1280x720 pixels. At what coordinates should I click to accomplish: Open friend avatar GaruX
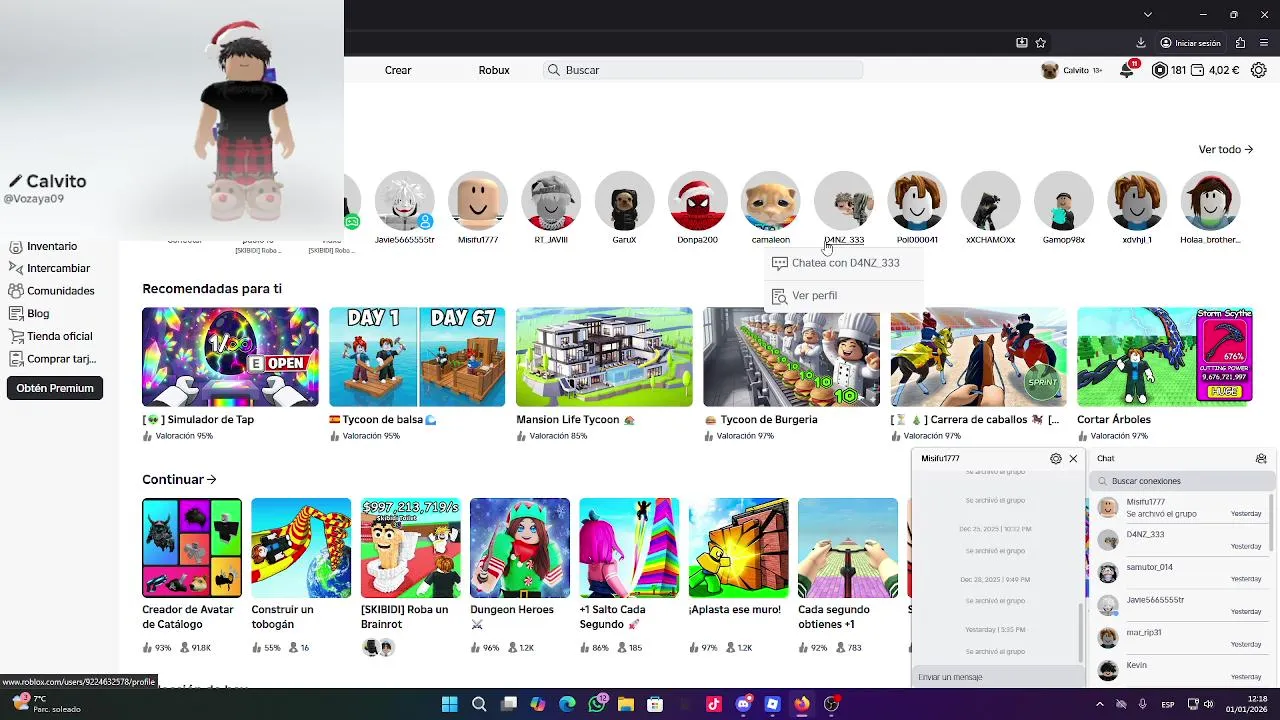(x=624, y=201)
